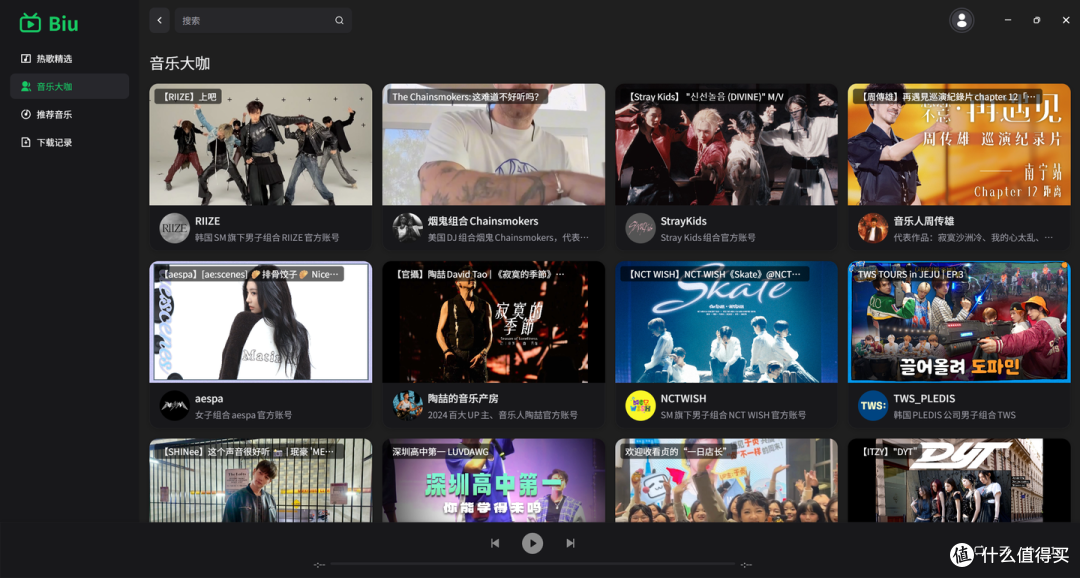Open the aespa channel name
This screenshot has width=1080, height=578.
[x=209, y=399]
